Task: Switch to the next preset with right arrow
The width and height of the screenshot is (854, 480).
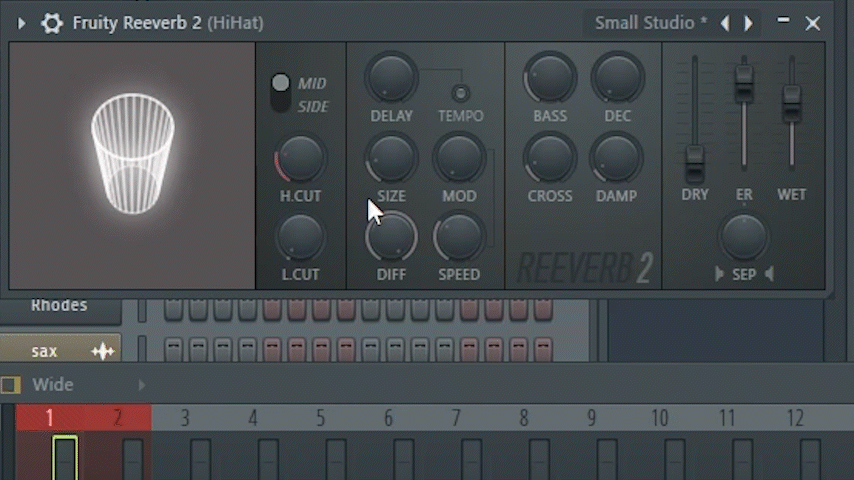Action: (x=749, y=23)
